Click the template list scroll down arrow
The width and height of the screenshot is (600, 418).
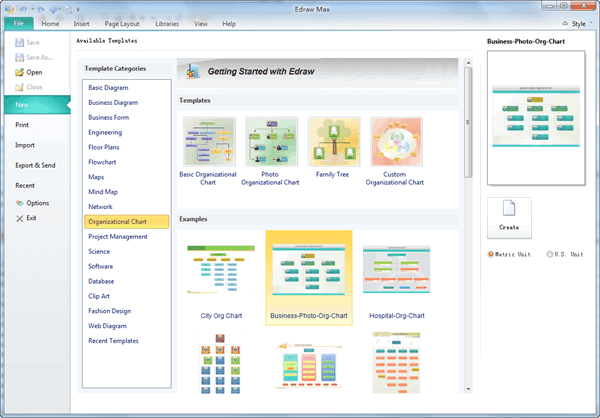[468, 389]
